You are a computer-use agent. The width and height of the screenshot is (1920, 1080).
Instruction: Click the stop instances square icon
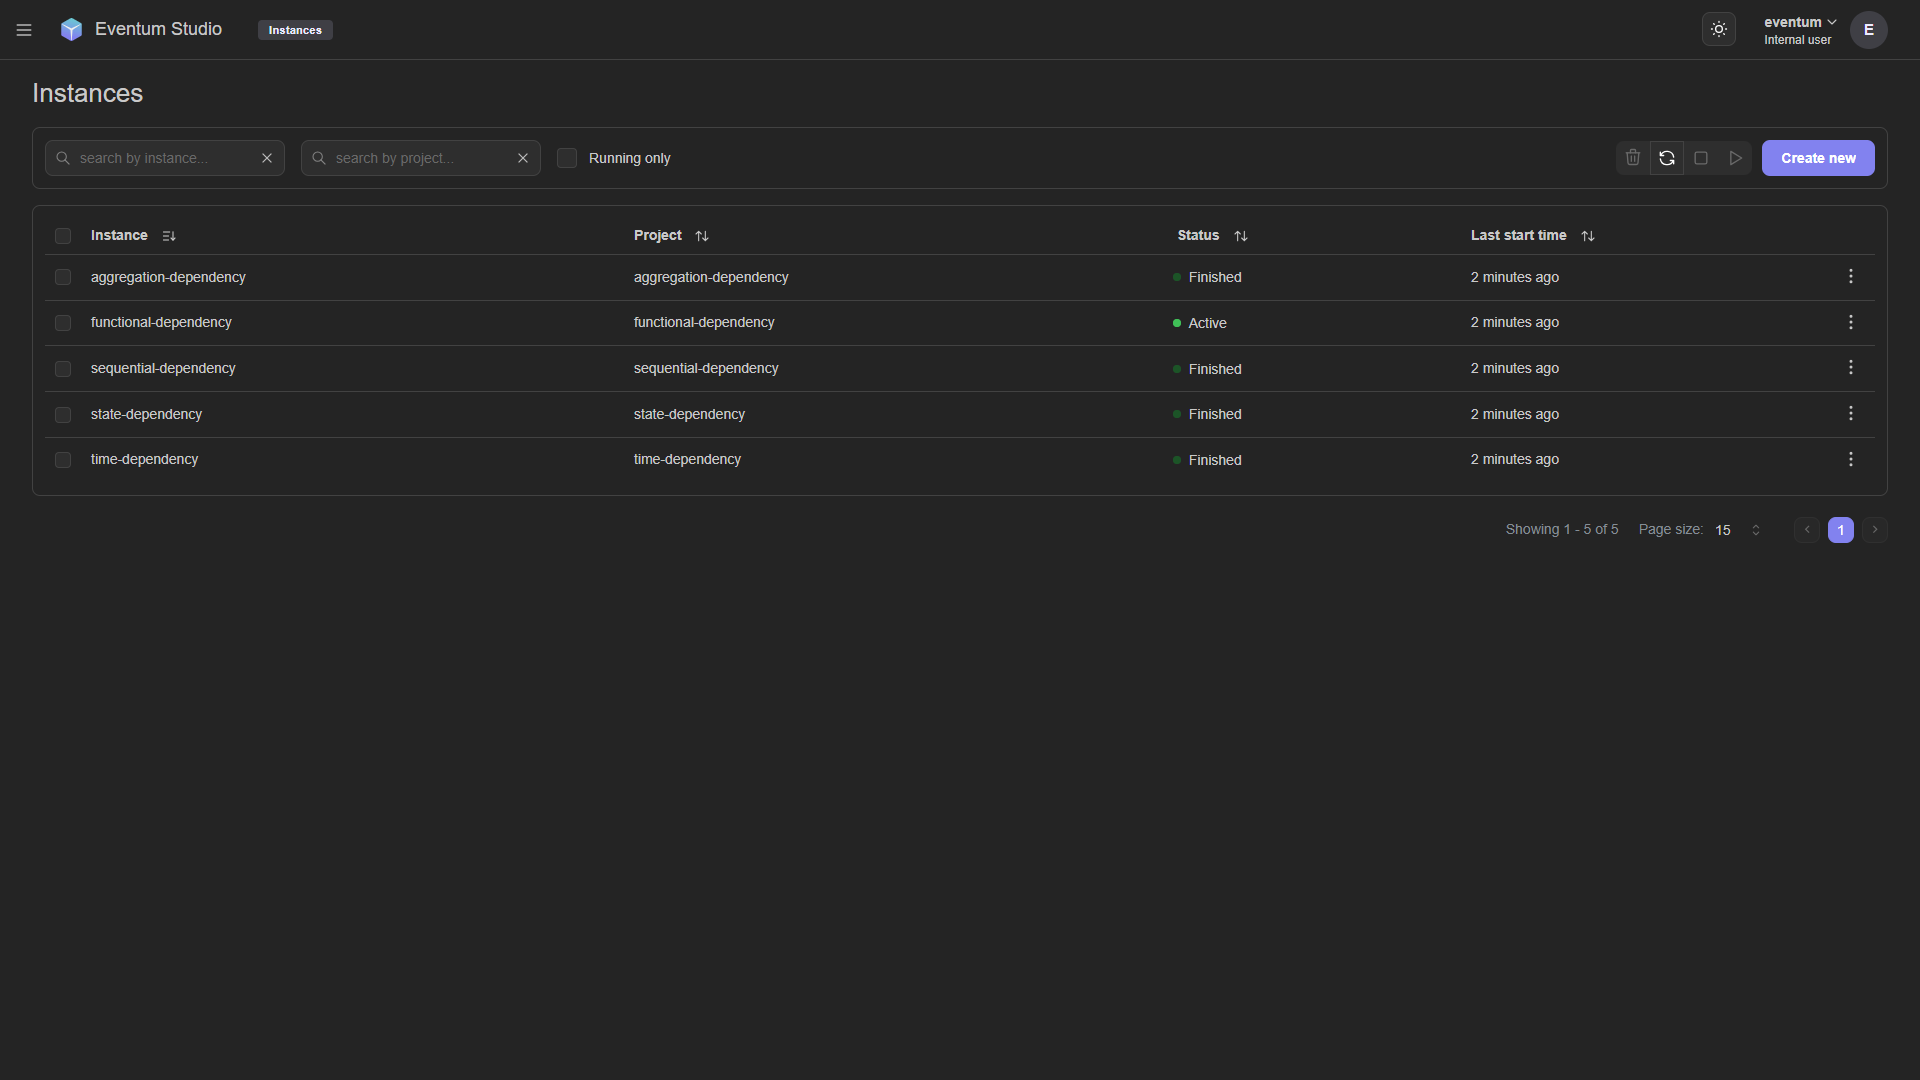tap(1700, 158)
